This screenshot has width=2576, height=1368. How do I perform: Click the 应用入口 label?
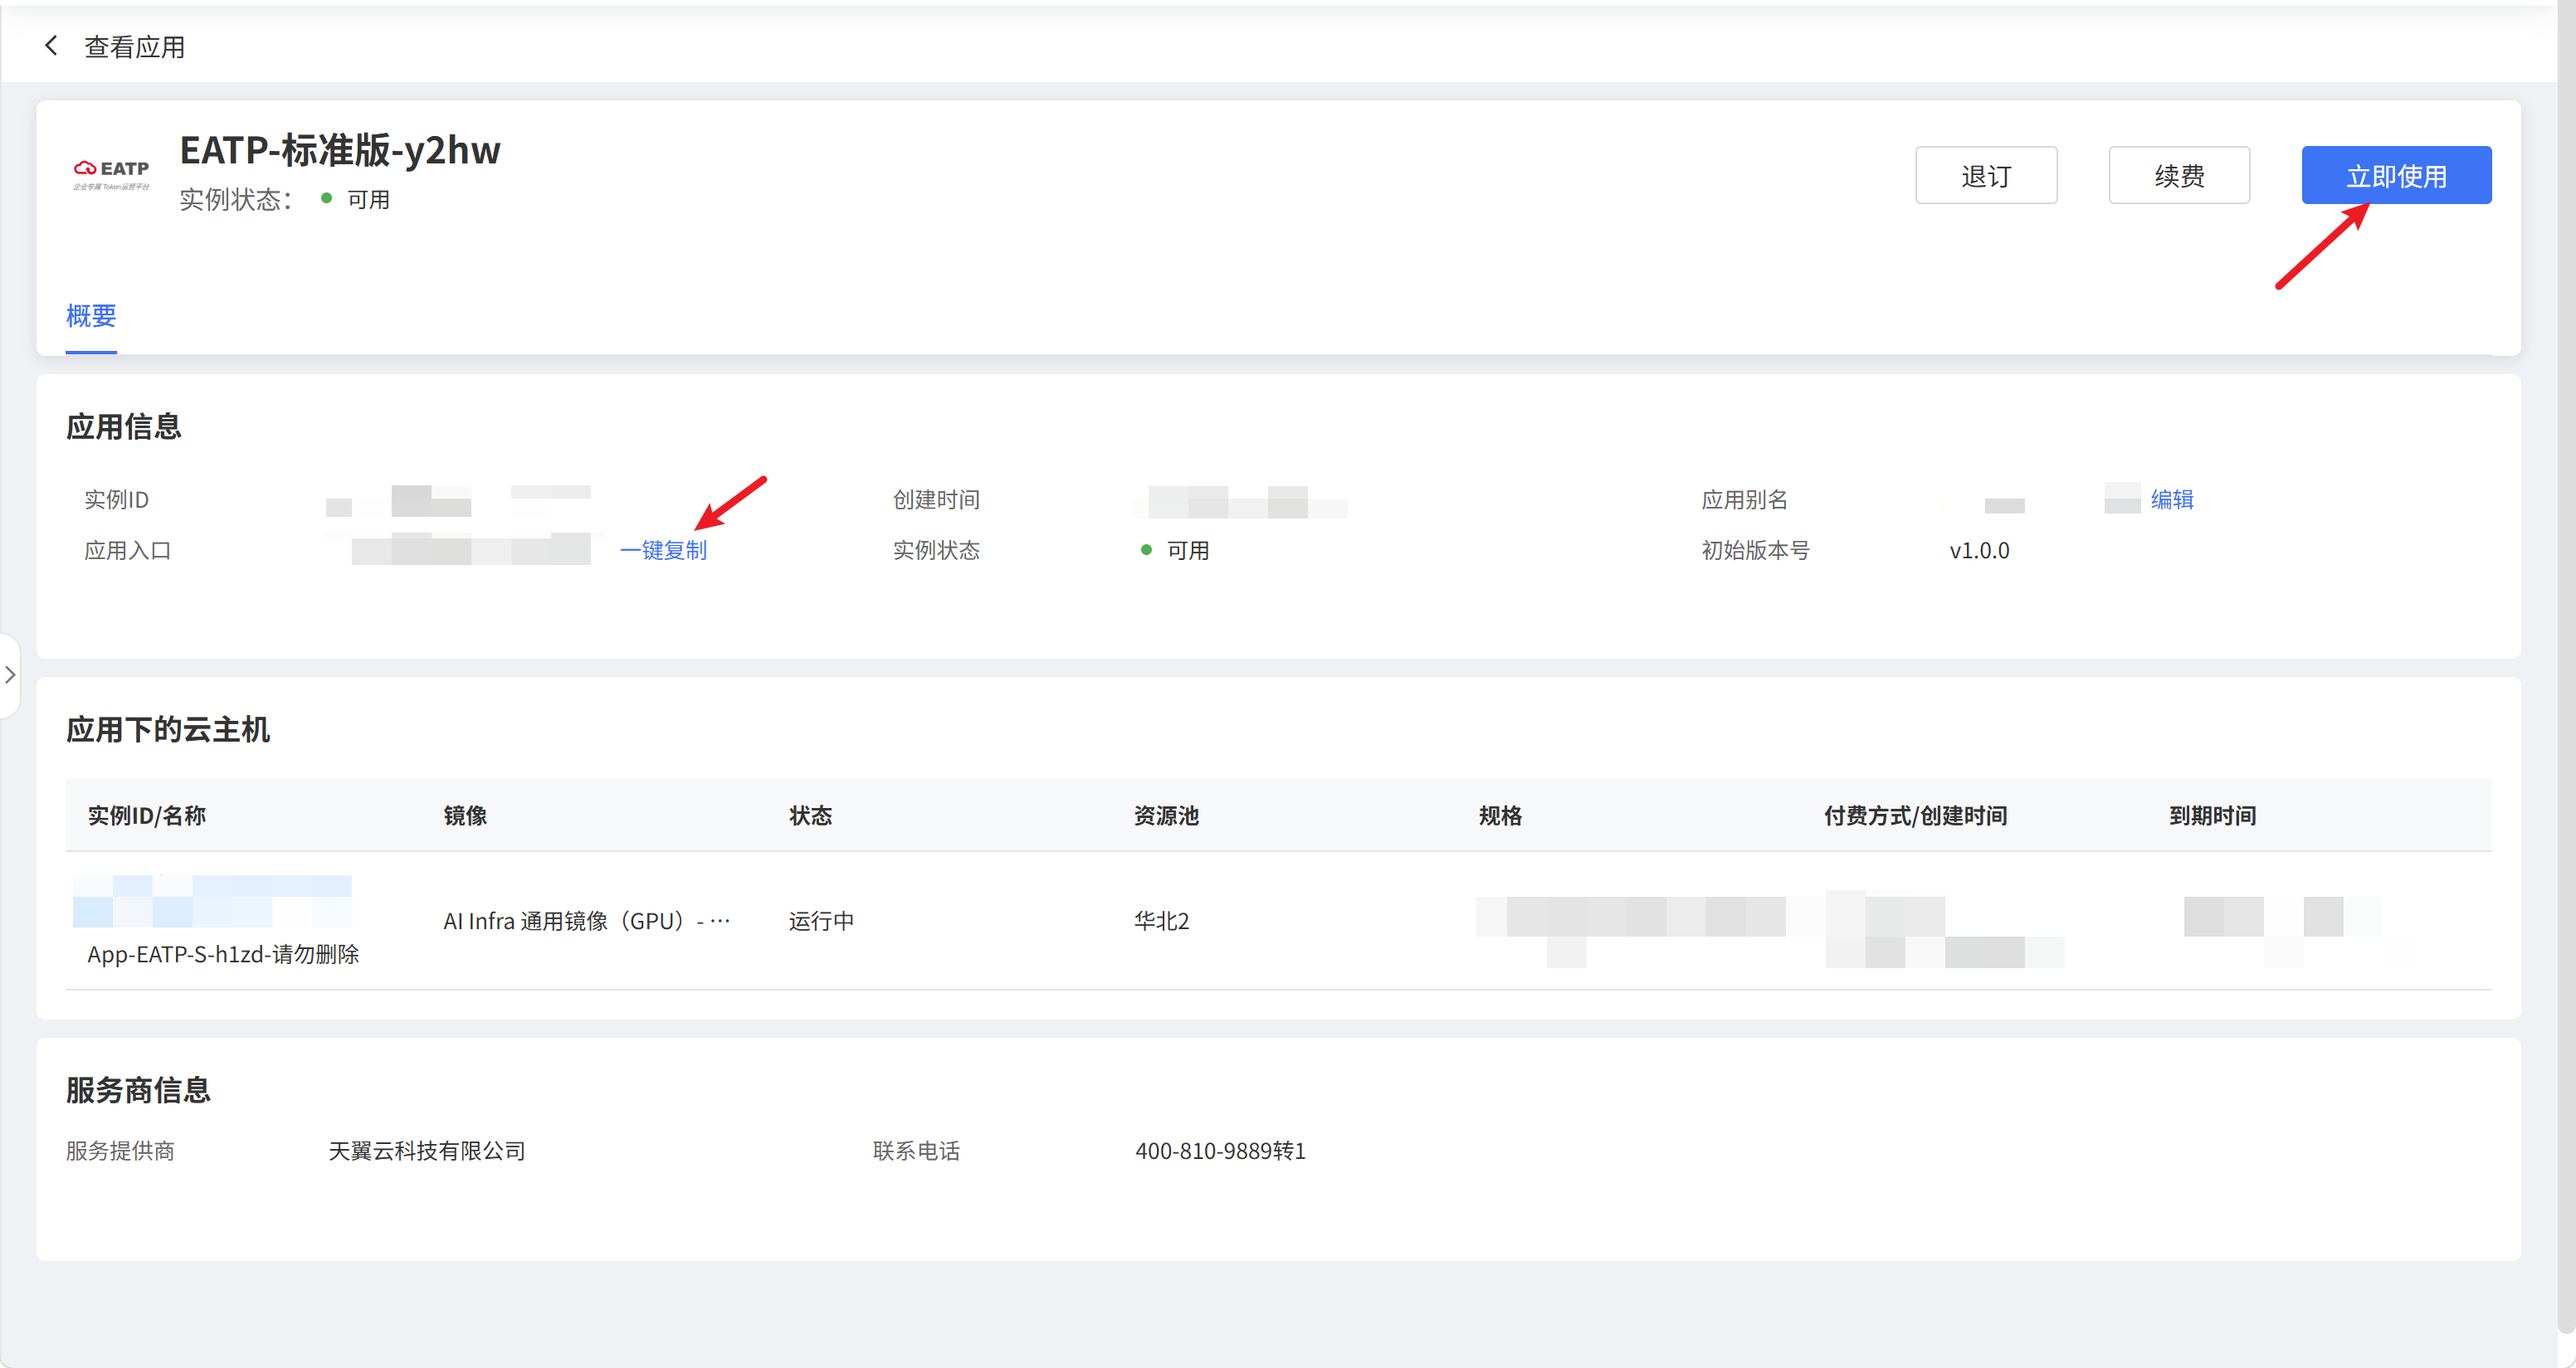point(128,551)
